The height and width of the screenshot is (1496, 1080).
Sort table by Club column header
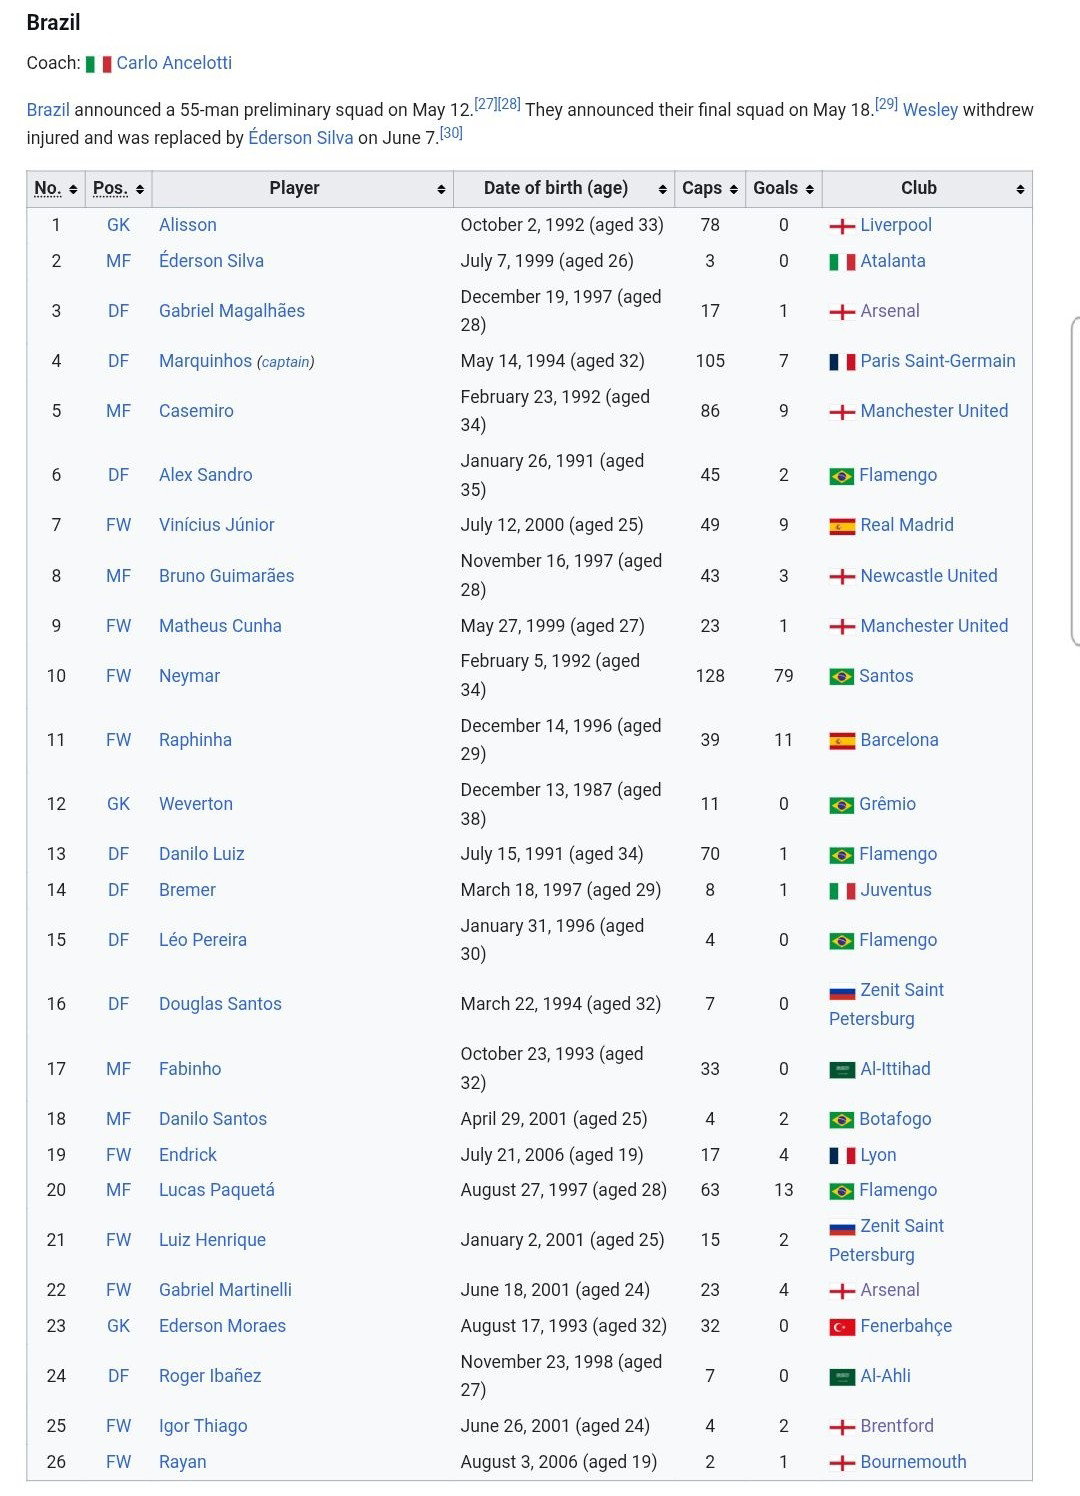926,188
